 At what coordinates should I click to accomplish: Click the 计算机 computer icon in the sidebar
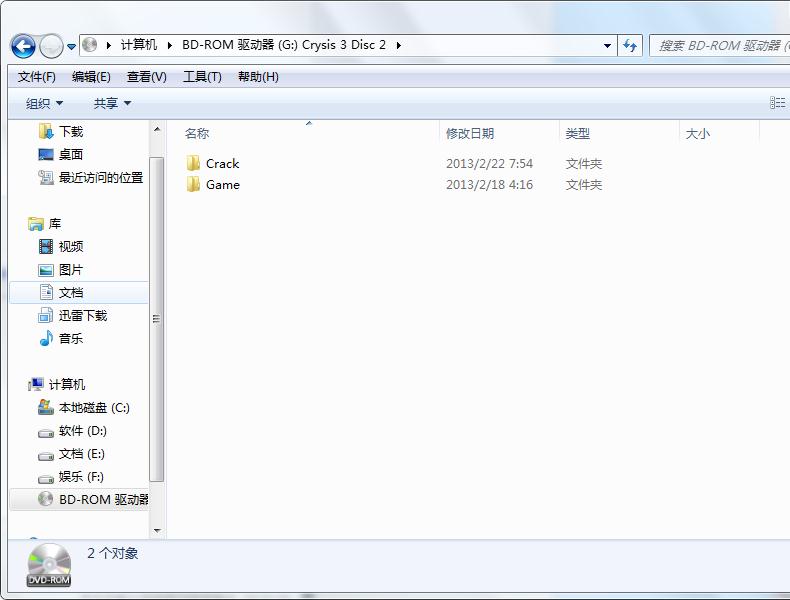[x=36, y=384]
